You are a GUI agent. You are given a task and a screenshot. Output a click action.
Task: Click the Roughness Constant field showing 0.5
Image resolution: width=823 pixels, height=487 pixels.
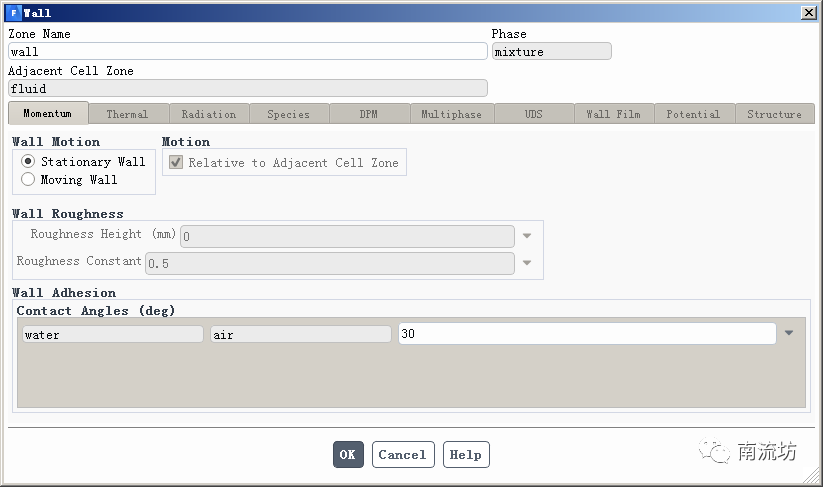click(x=330, y=263)
